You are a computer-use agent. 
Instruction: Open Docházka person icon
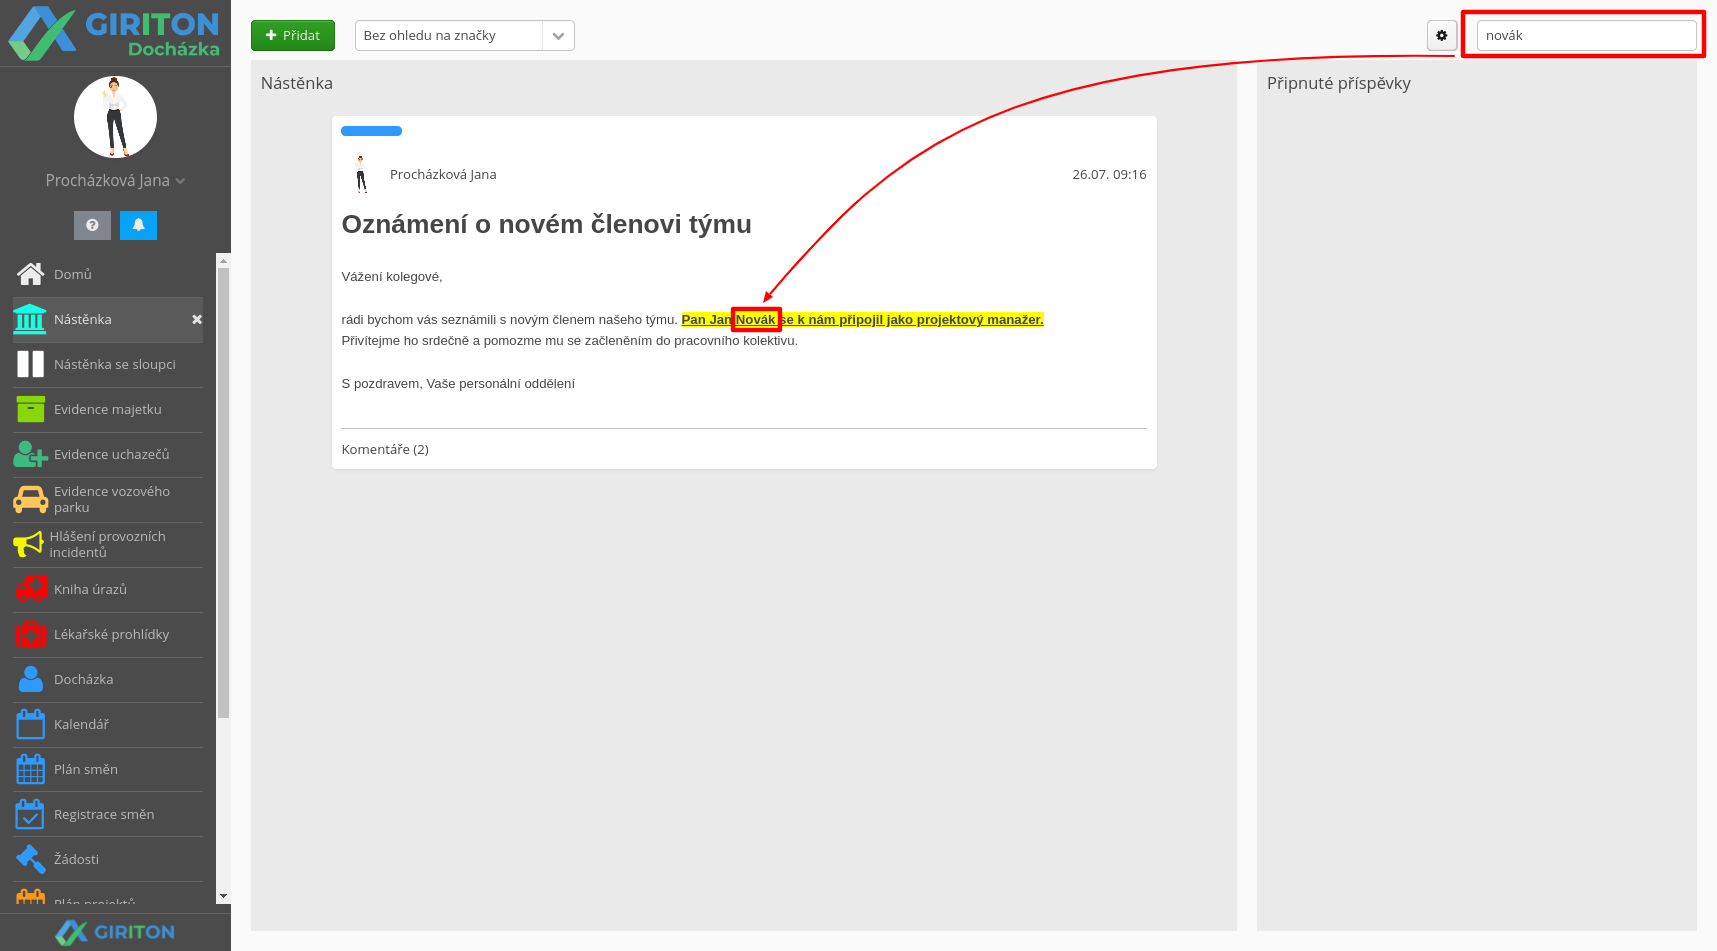(30, 679)
